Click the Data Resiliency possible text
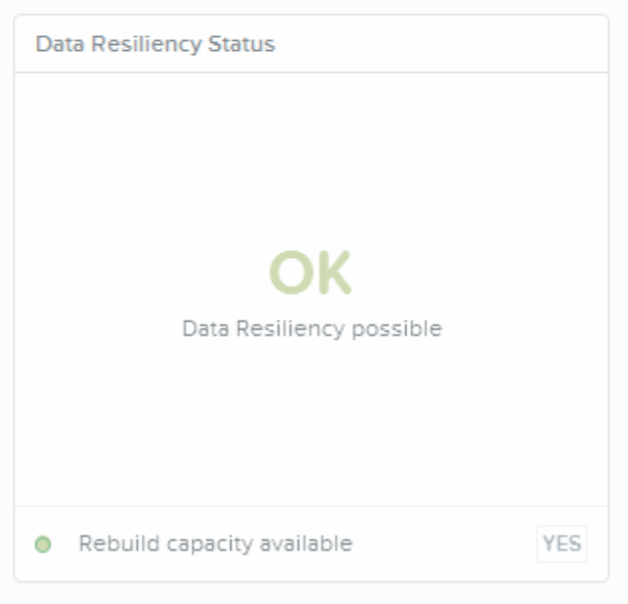The image size is (628, 604). click(312, 329)
